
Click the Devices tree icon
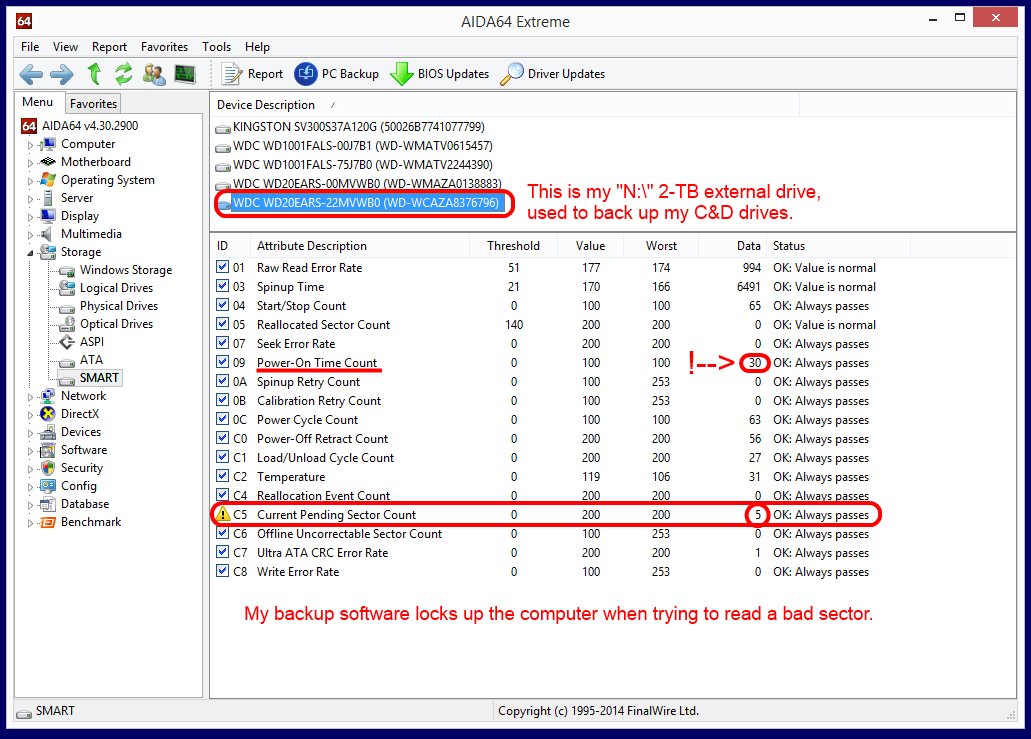(x=48, y=432)
